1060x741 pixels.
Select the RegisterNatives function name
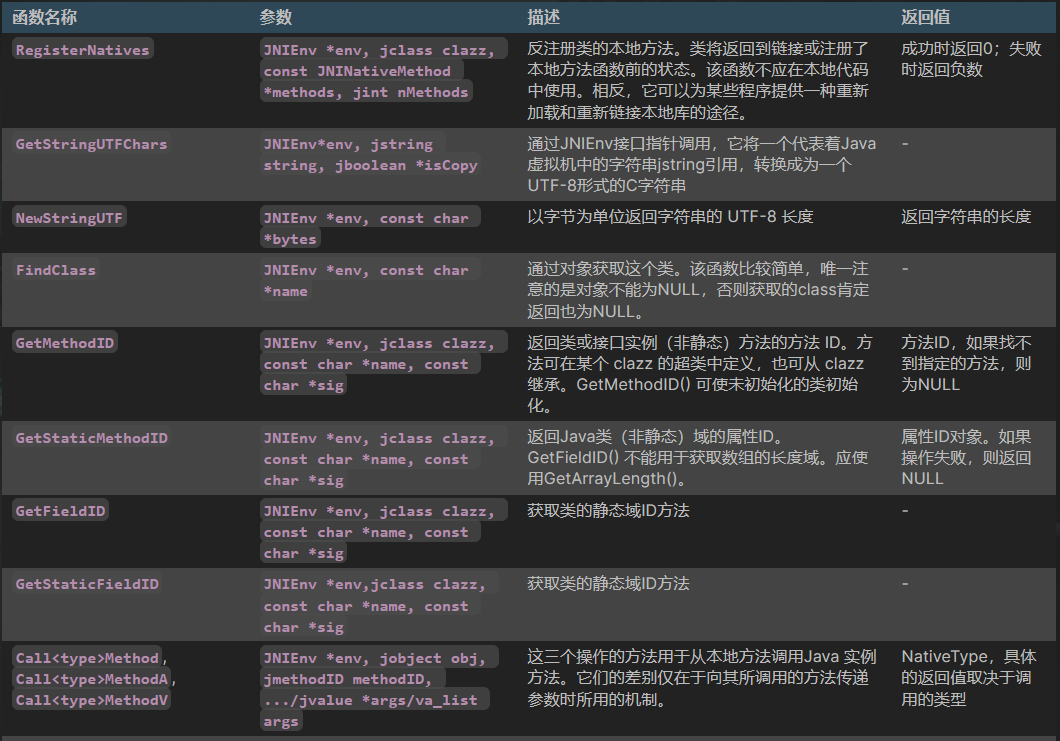(82, 49)
